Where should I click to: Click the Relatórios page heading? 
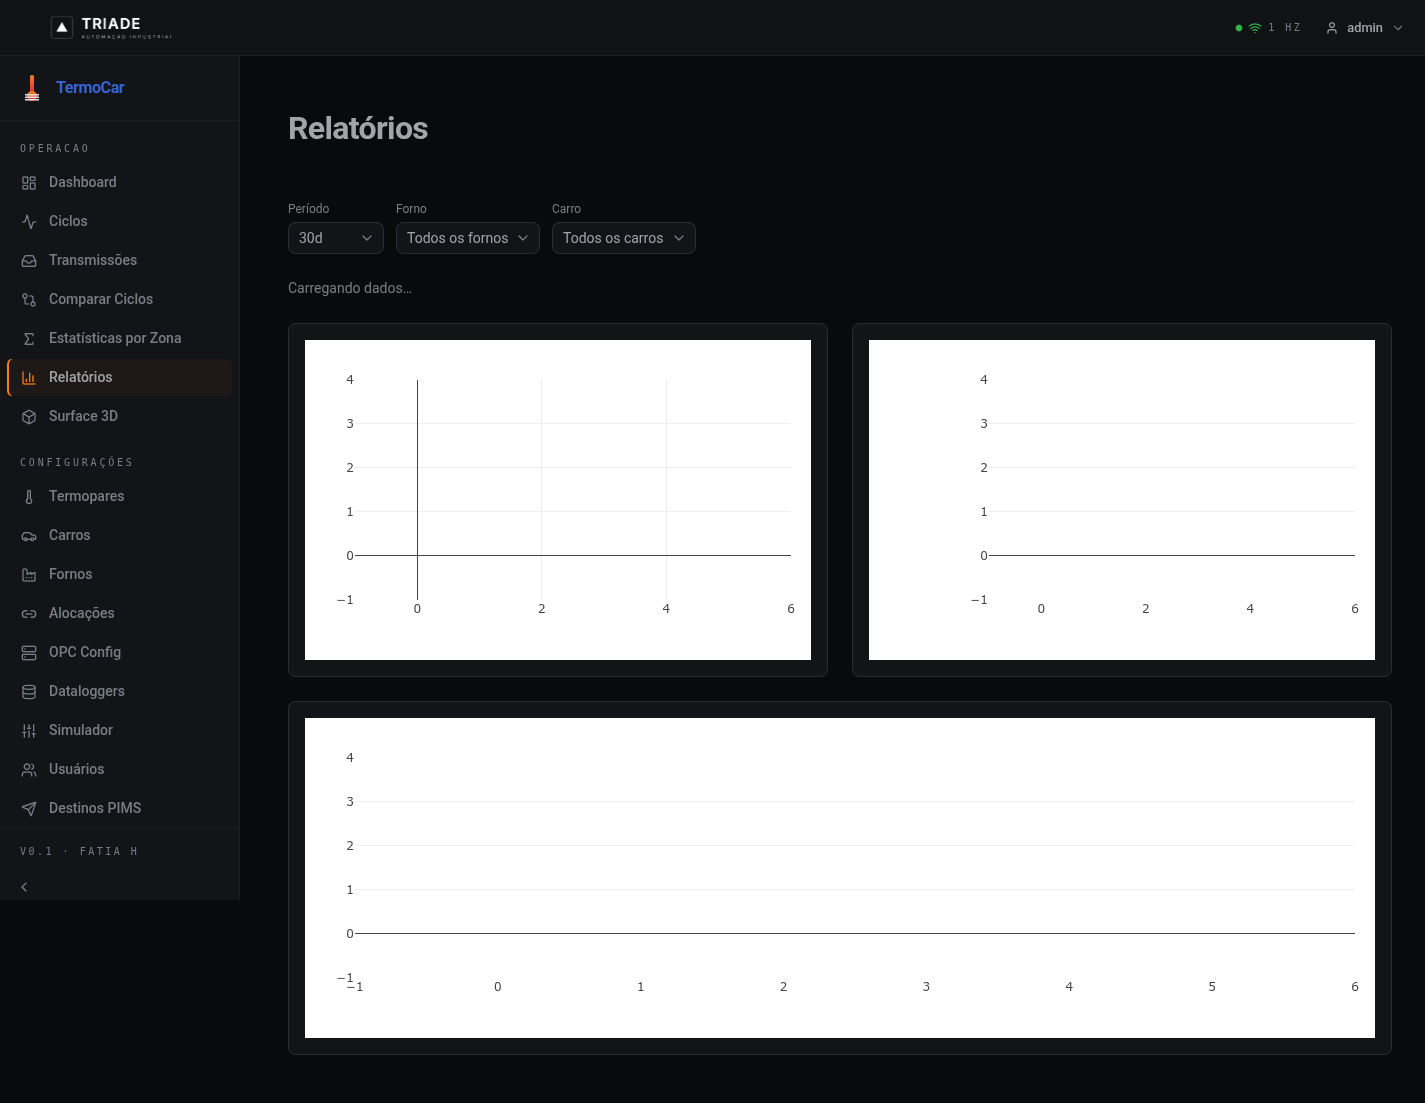358,128
